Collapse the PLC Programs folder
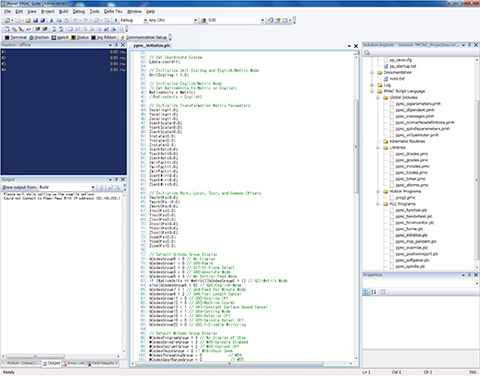 pyautogui.click(x=378, y=204)
